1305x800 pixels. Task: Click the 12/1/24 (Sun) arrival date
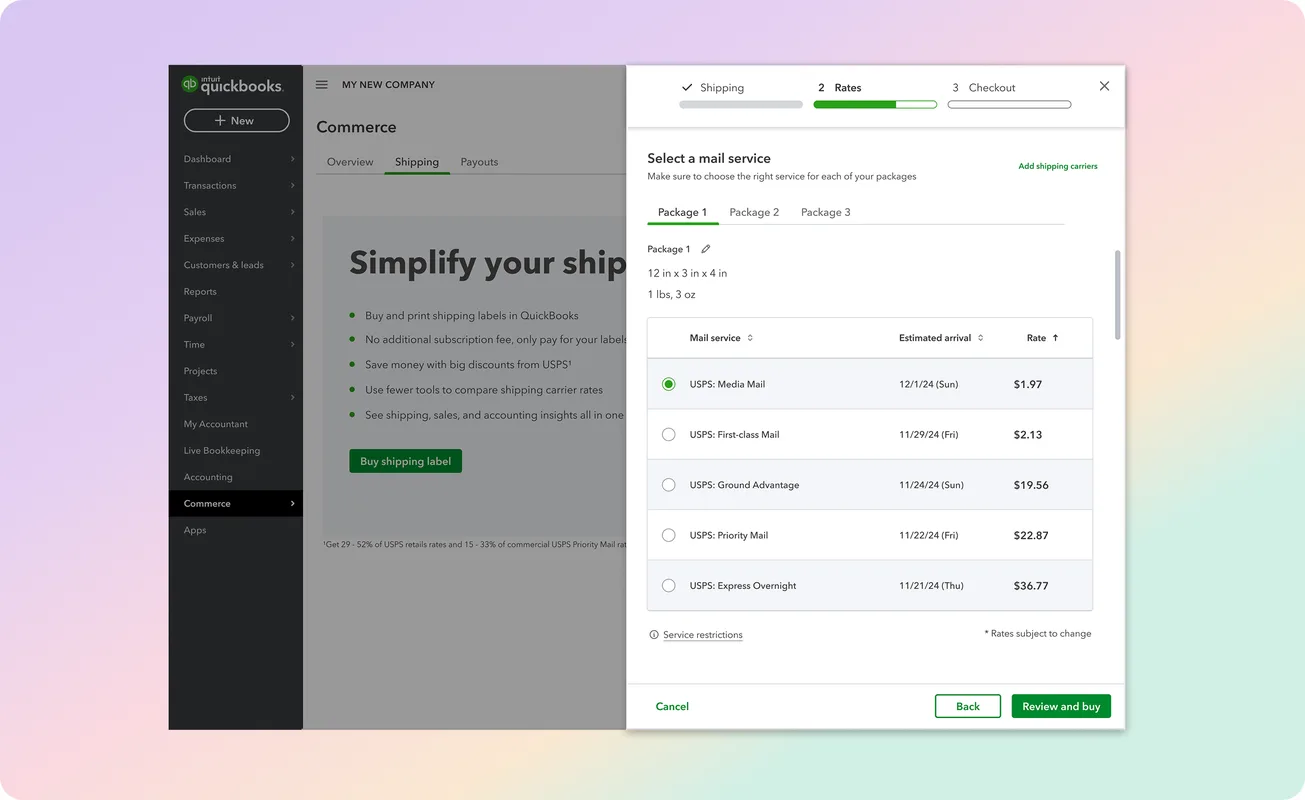(x=929, y=384)
